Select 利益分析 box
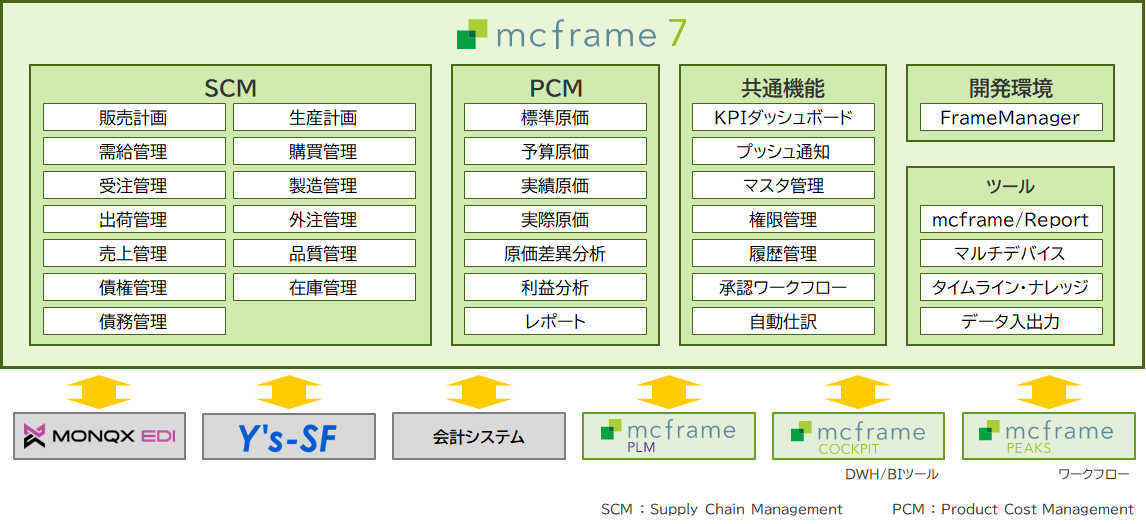1146x524 pixels. coord(555,287)
